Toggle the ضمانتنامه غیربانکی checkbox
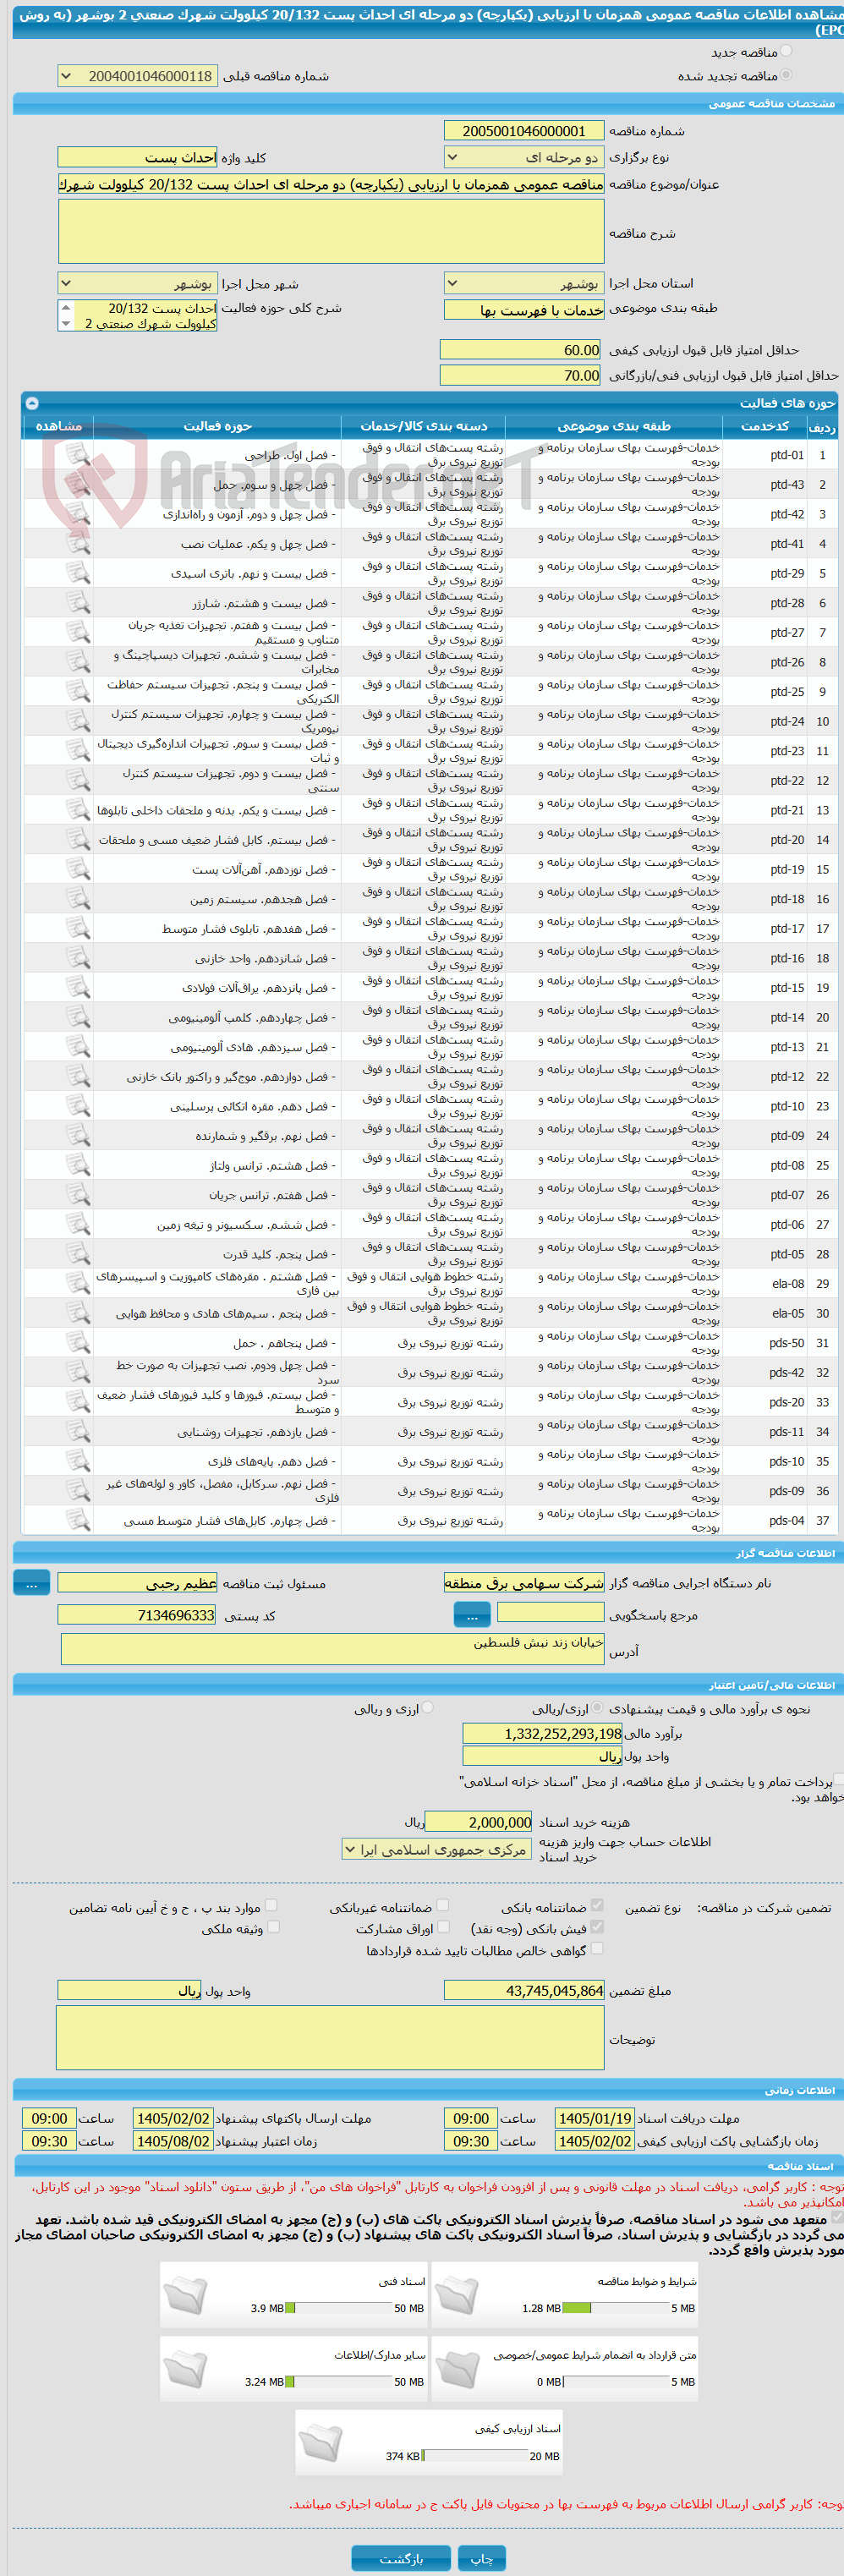This screenshot has height=2576, width=844. (x=443, y=1905)
